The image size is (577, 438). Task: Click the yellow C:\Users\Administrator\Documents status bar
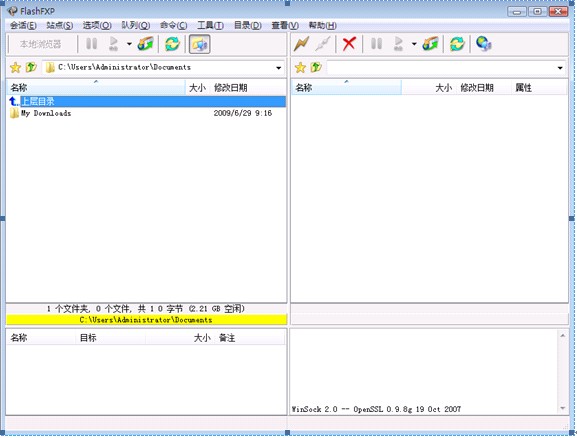pos(146,320)
